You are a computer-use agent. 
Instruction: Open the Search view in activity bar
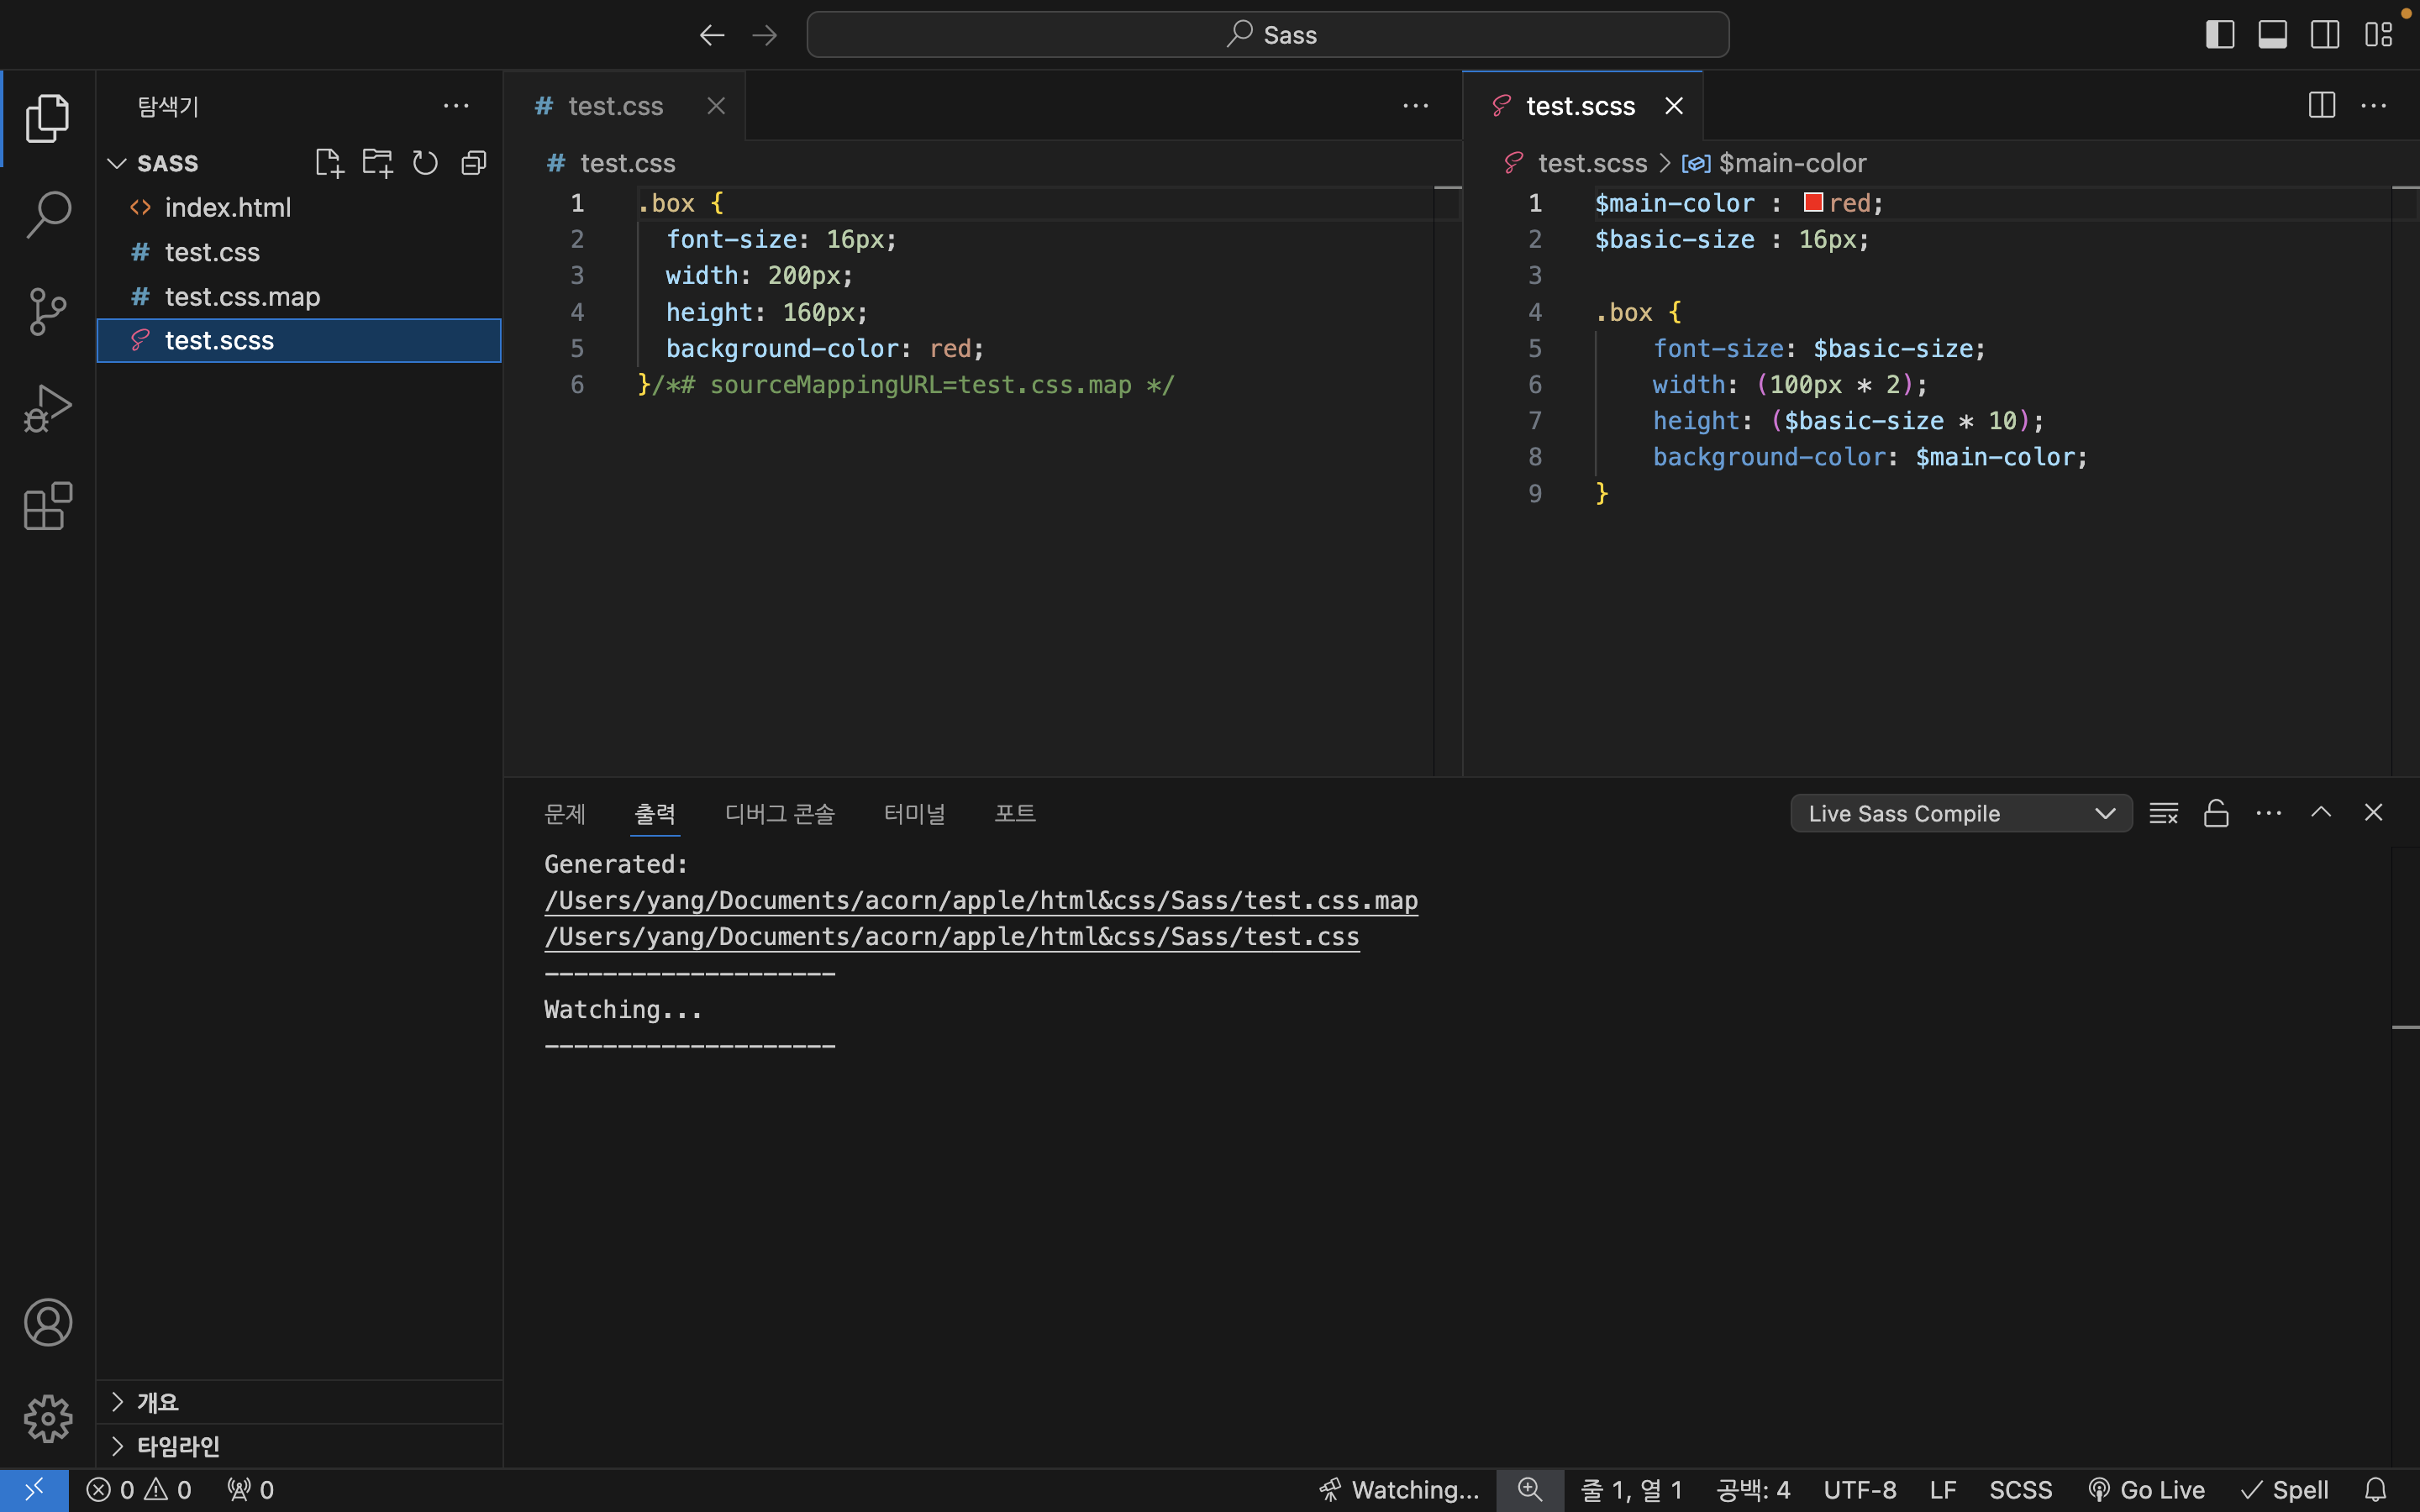pyautogui.click(x=47, y=215)
